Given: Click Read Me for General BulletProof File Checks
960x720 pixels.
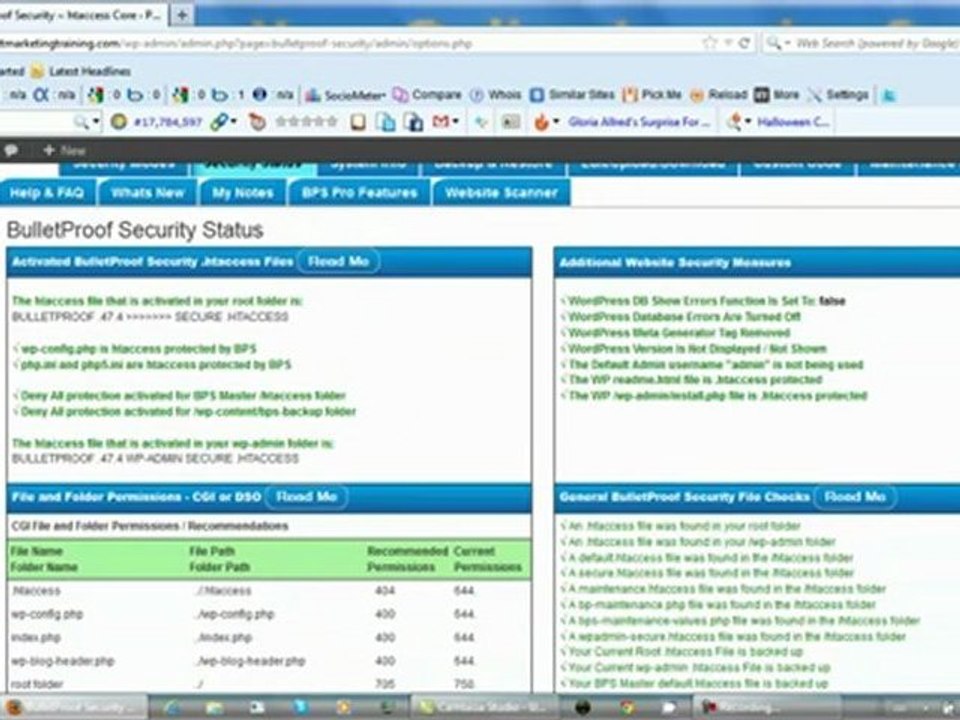Looking at the screenshot, I should click(855, 497).
